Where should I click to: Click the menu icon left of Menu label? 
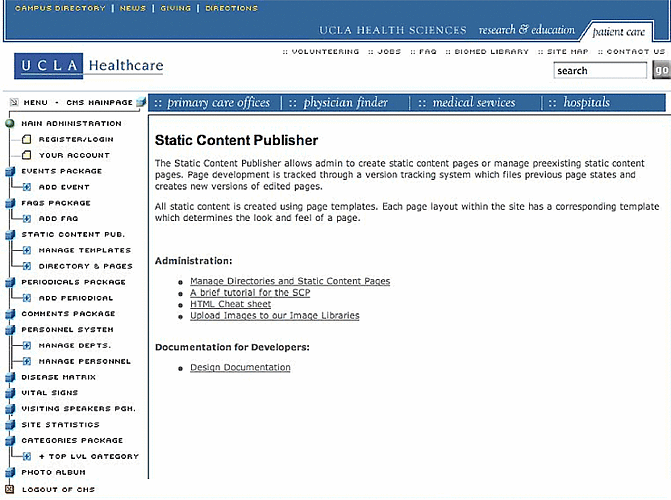click(x=14, y=102)
